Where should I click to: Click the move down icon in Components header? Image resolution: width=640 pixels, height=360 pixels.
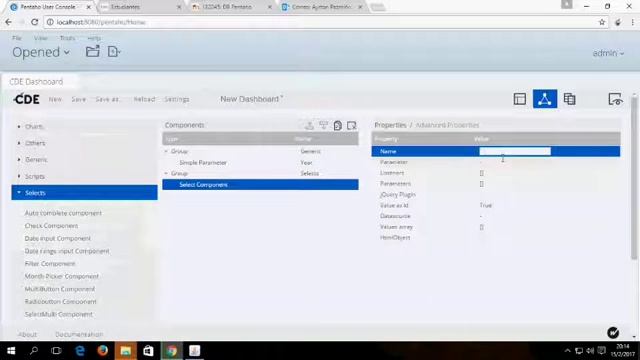tap(323, 125)
